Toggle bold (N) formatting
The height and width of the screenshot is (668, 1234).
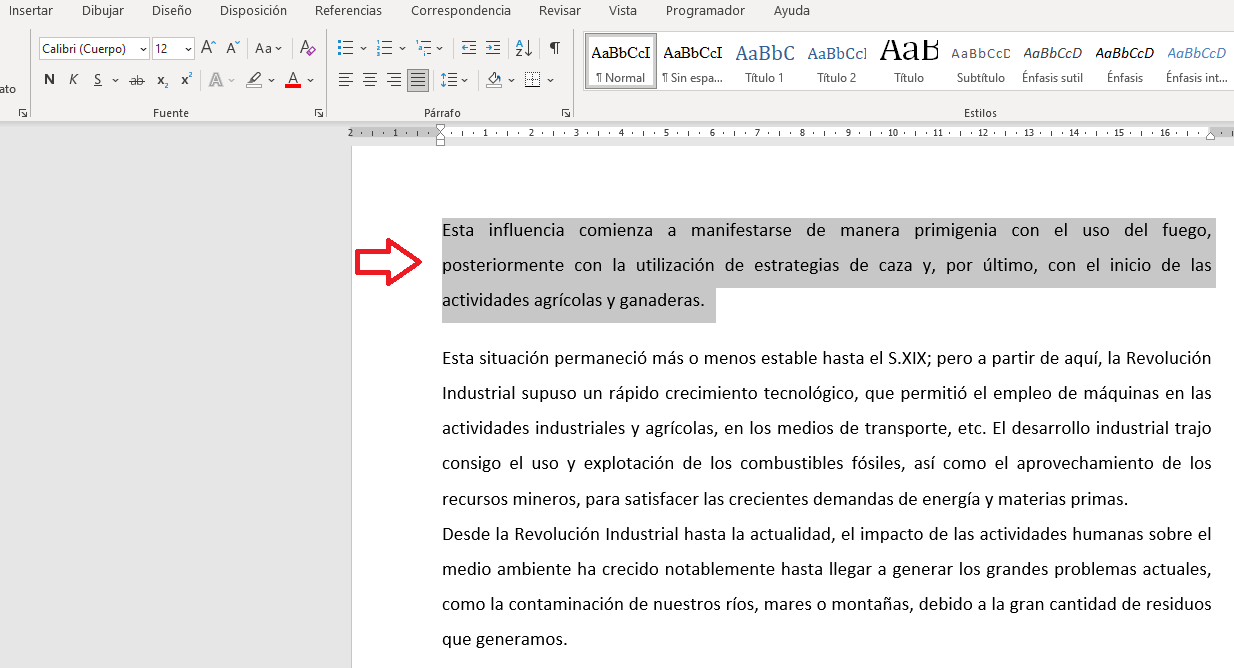49,80
